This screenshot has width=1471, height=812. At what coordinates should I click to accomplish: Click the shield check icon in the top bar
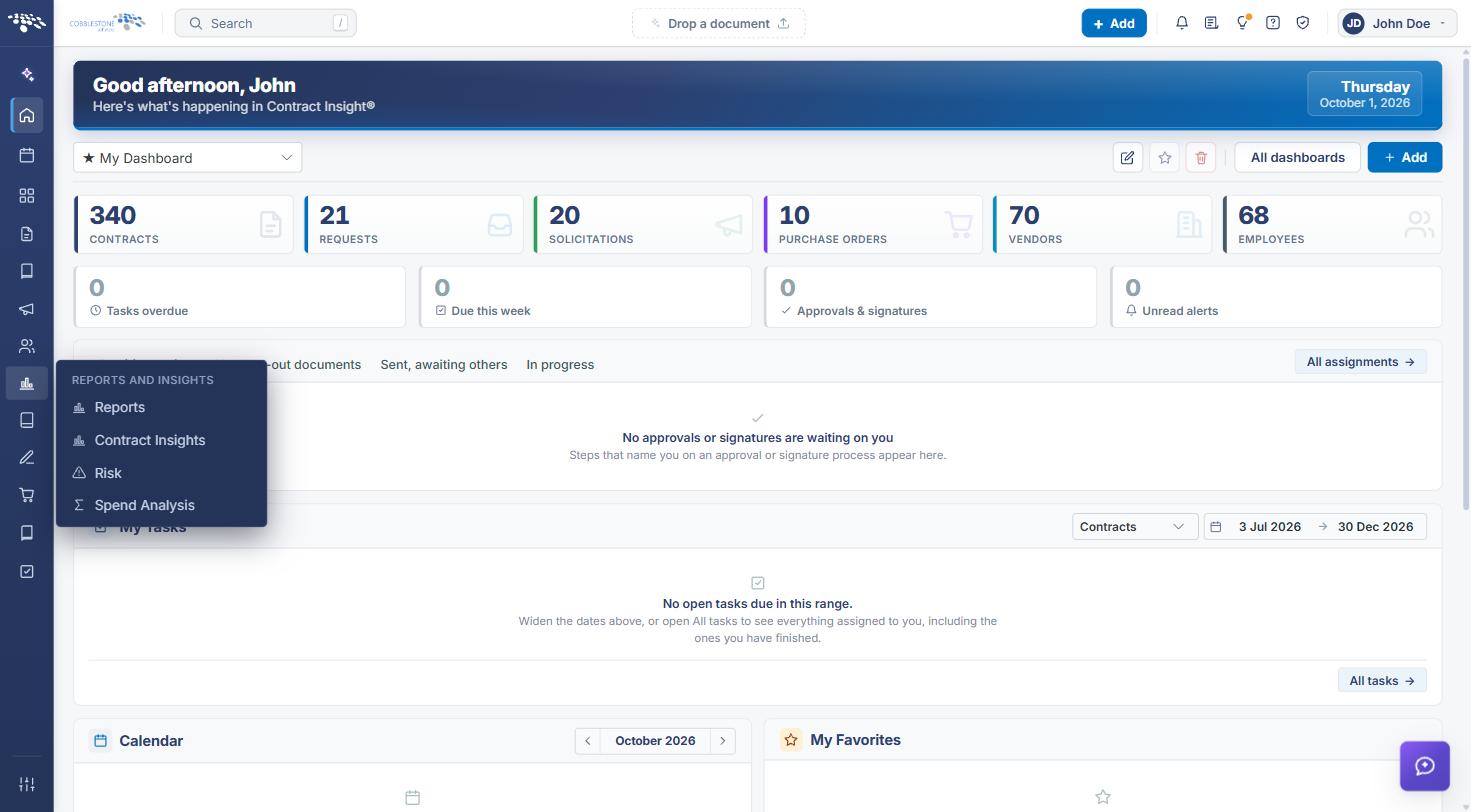[1303, 23]
